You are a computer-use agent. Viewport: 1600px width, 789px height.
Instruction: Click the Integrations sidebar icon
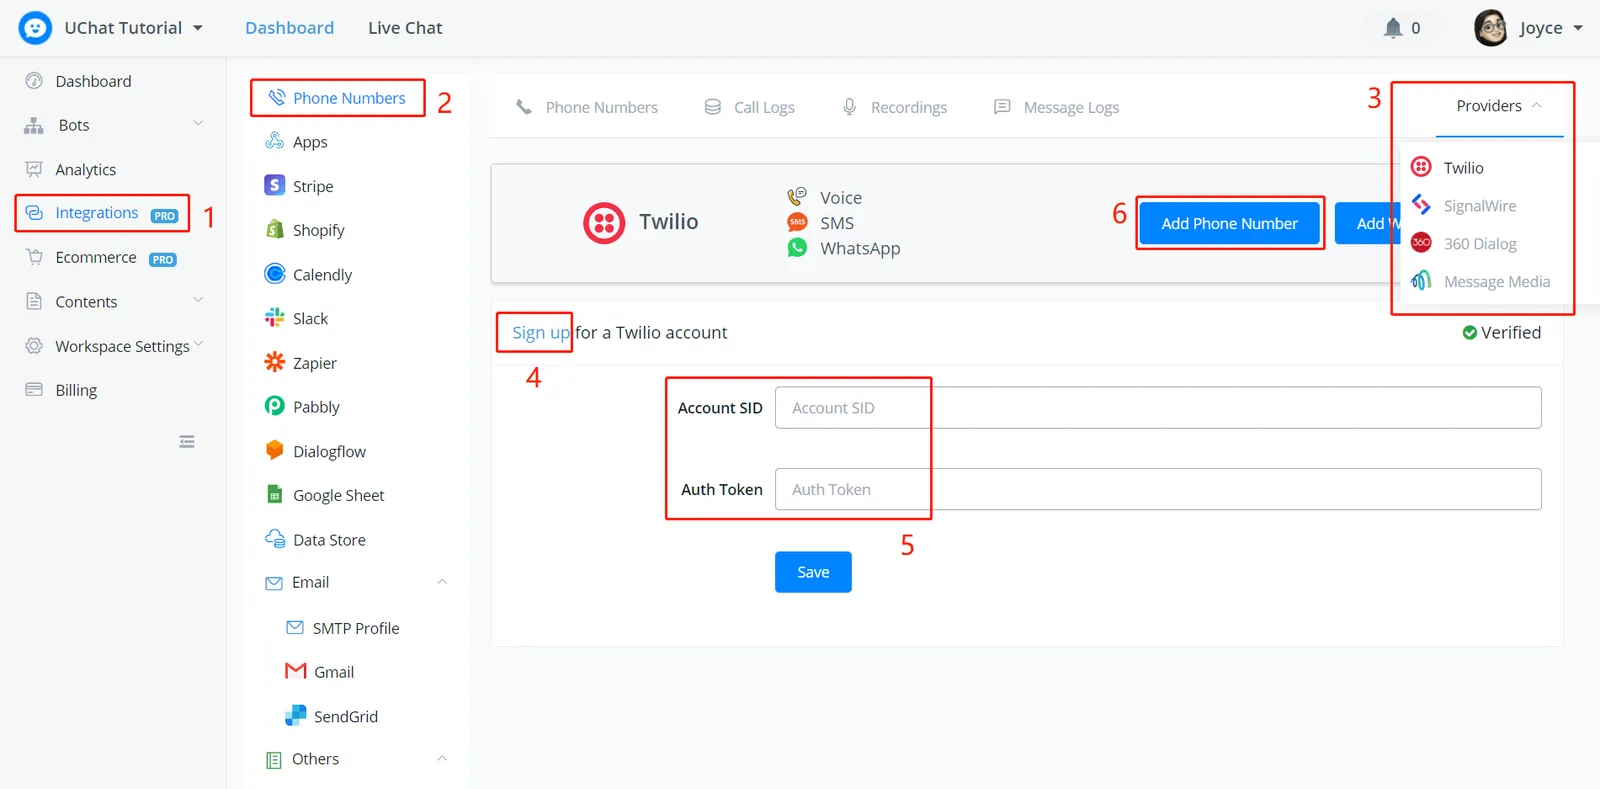click(x=34, y=213)
